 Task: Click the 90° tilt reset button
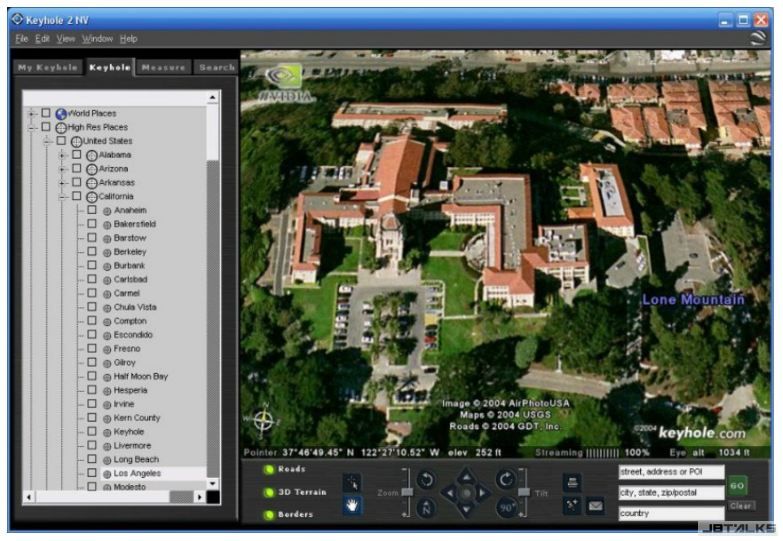coord(505,508)
